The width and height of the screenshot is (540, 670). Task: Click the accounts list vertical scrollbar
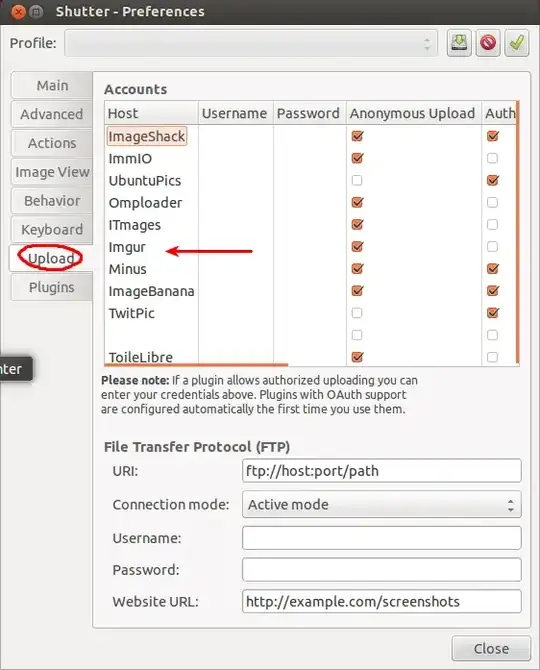click(518, 232)
